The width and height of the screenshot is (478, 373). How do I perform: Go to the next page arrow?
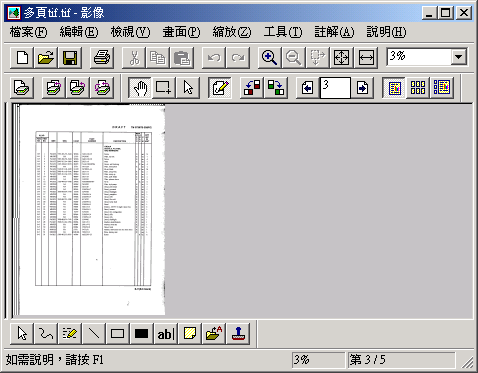(x=362, y=88)
